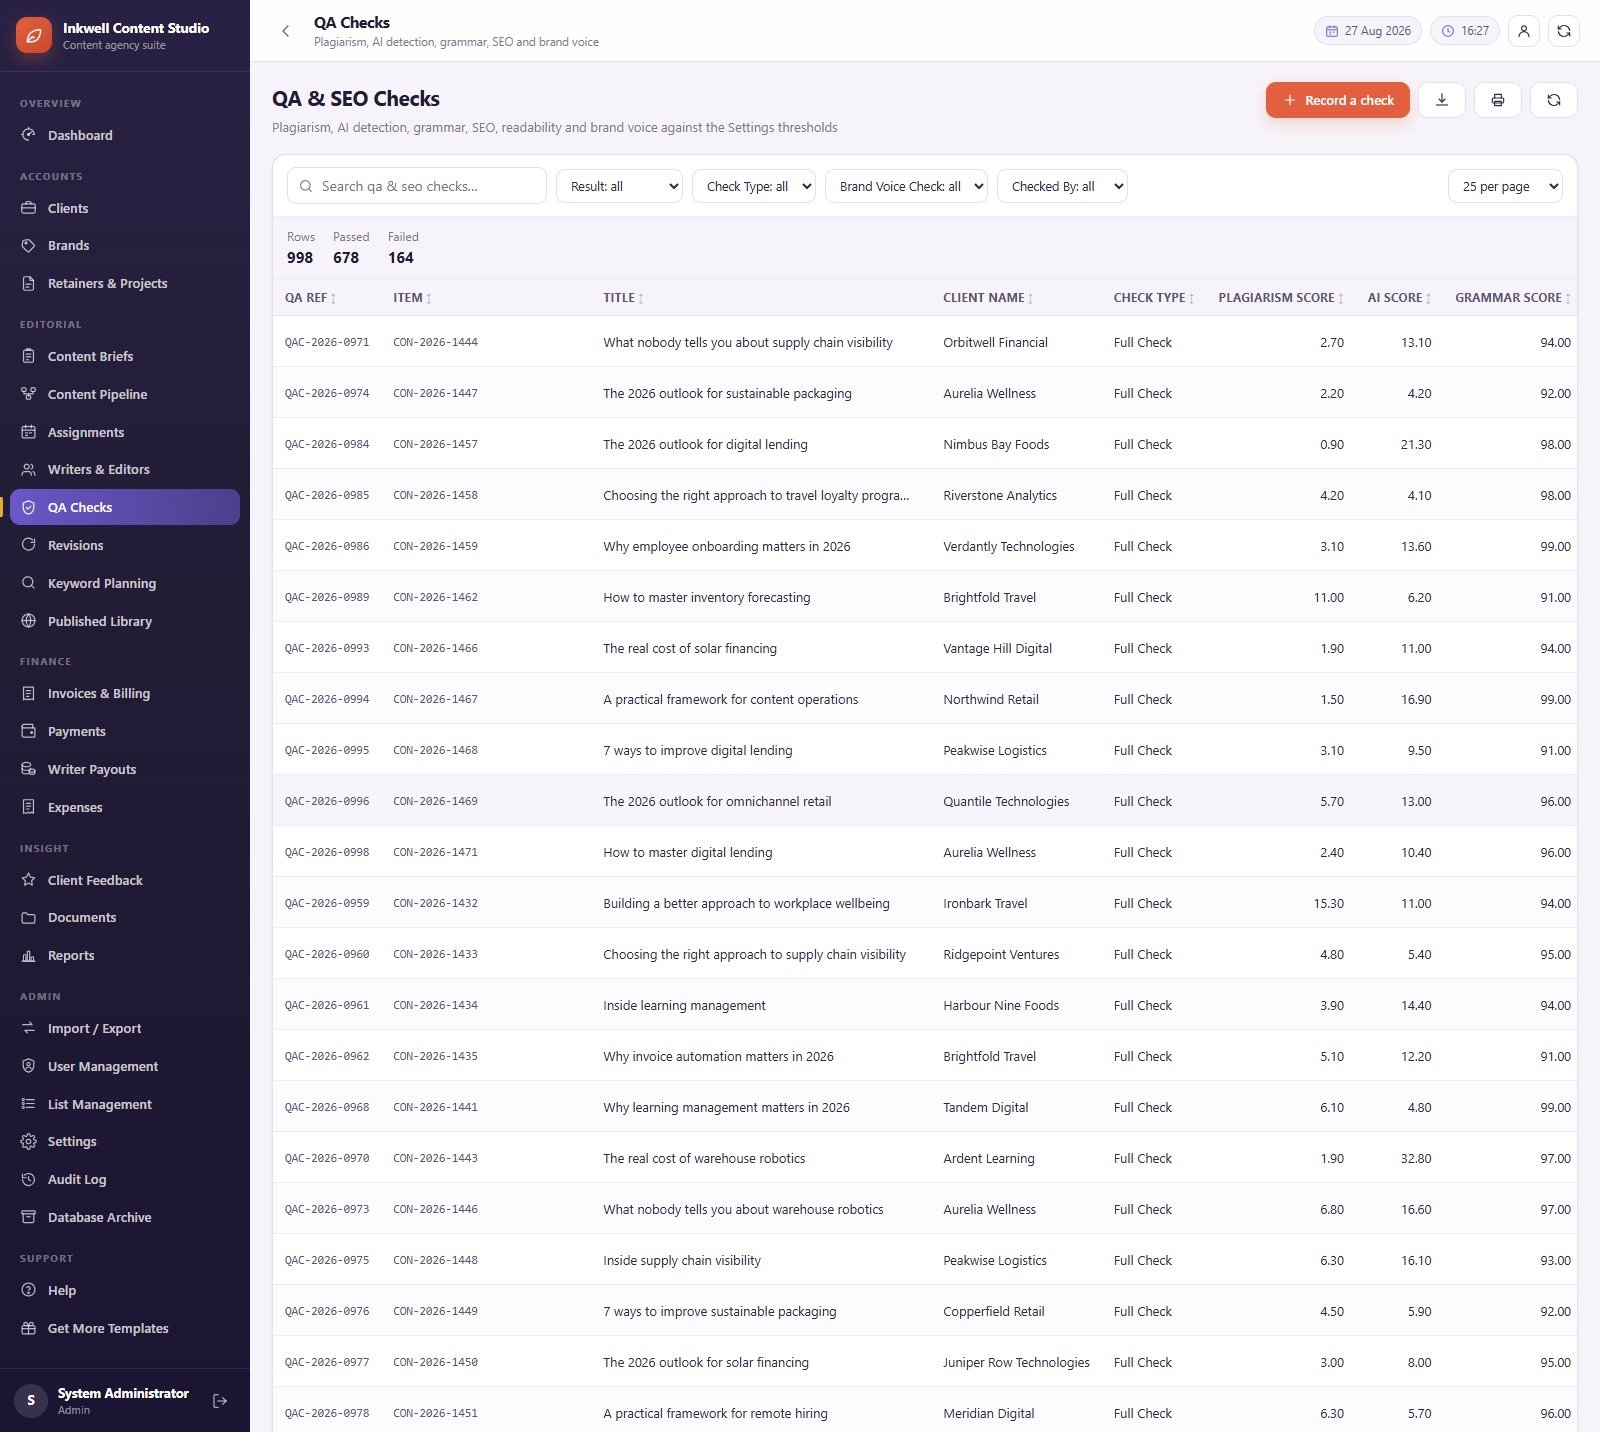
Task: Click item CON-2026-1462
Action: [x=435, y=597]
